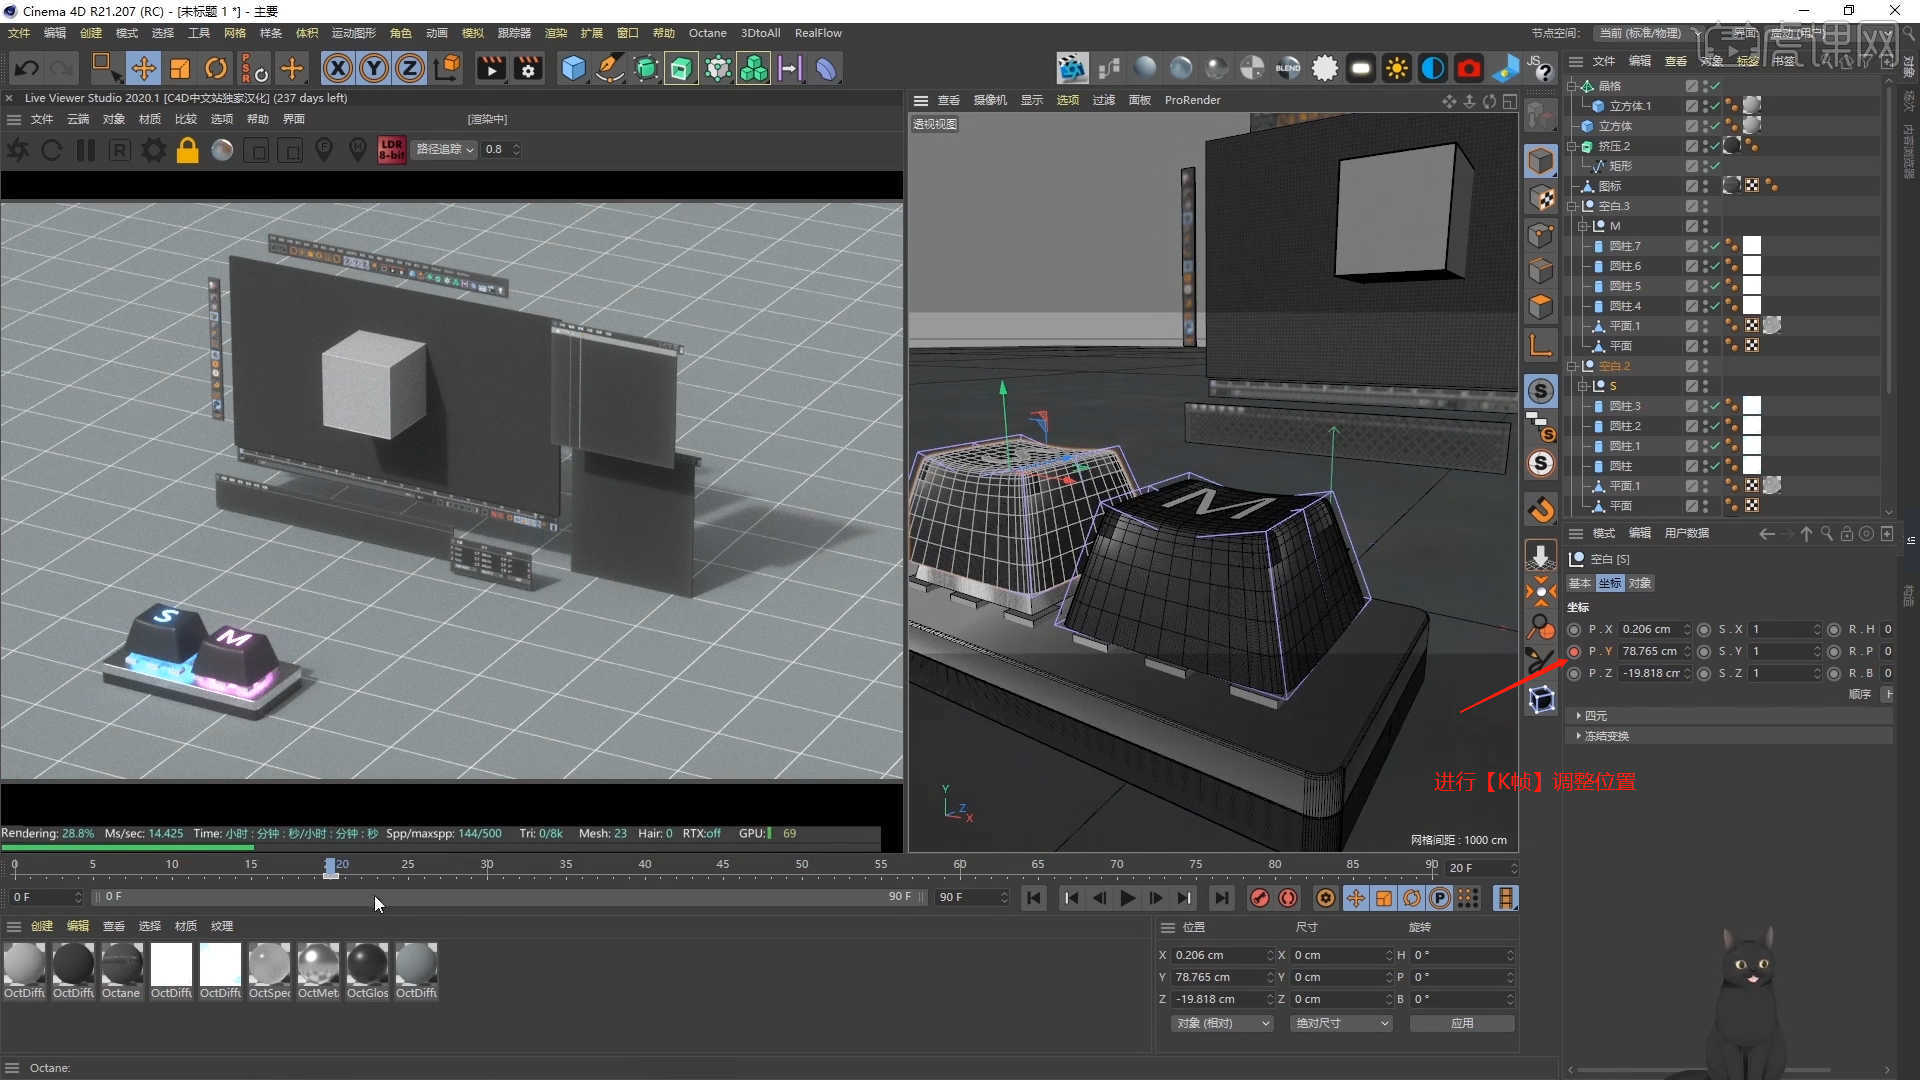Screen dimensions: 1920x1080
Task: Click the timeline playhead at frame 20
Action: (x=331, y=867)
